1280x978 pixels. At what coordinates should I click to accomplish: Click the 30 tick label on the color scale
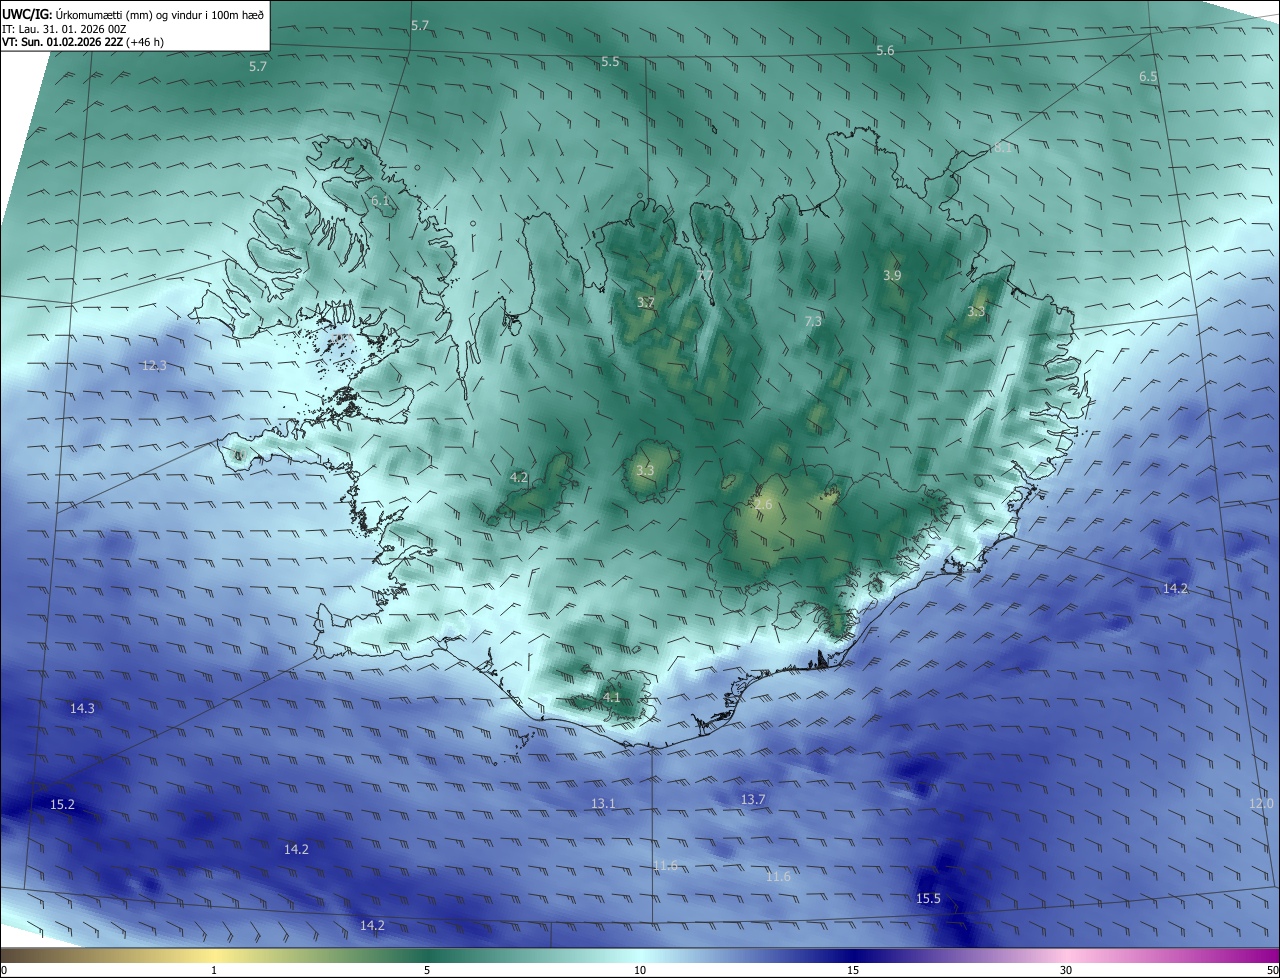click(1066, 970)
